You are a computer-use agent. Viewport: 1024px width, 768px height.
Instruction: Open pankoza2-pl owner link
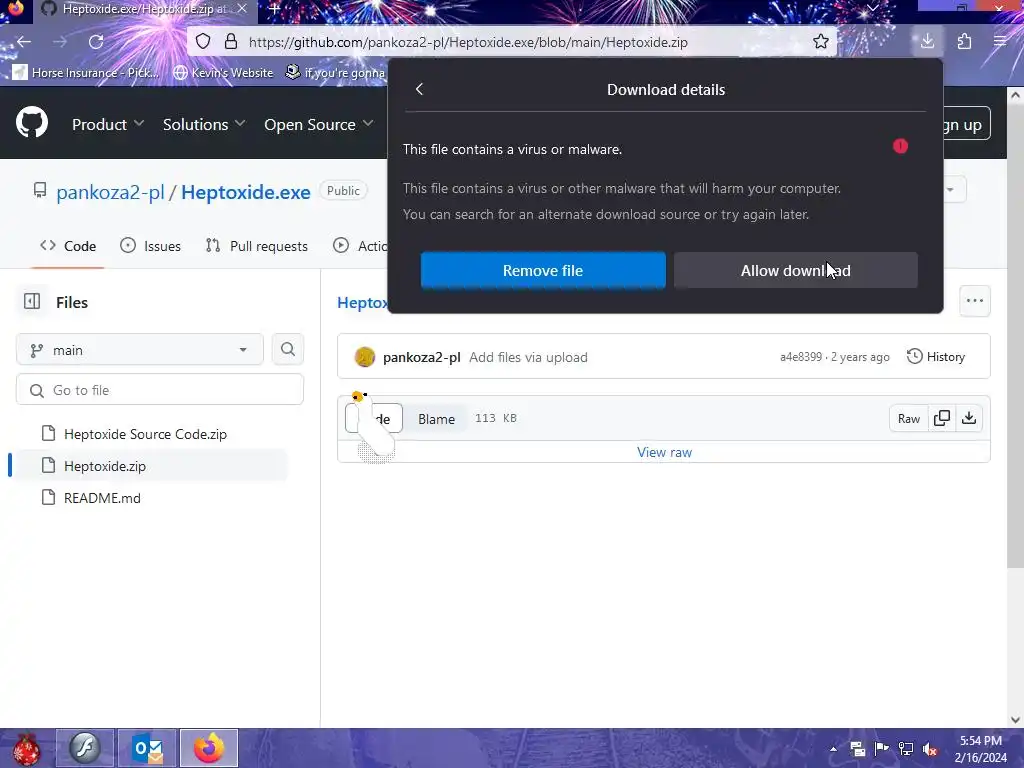(x=110, y=192)
